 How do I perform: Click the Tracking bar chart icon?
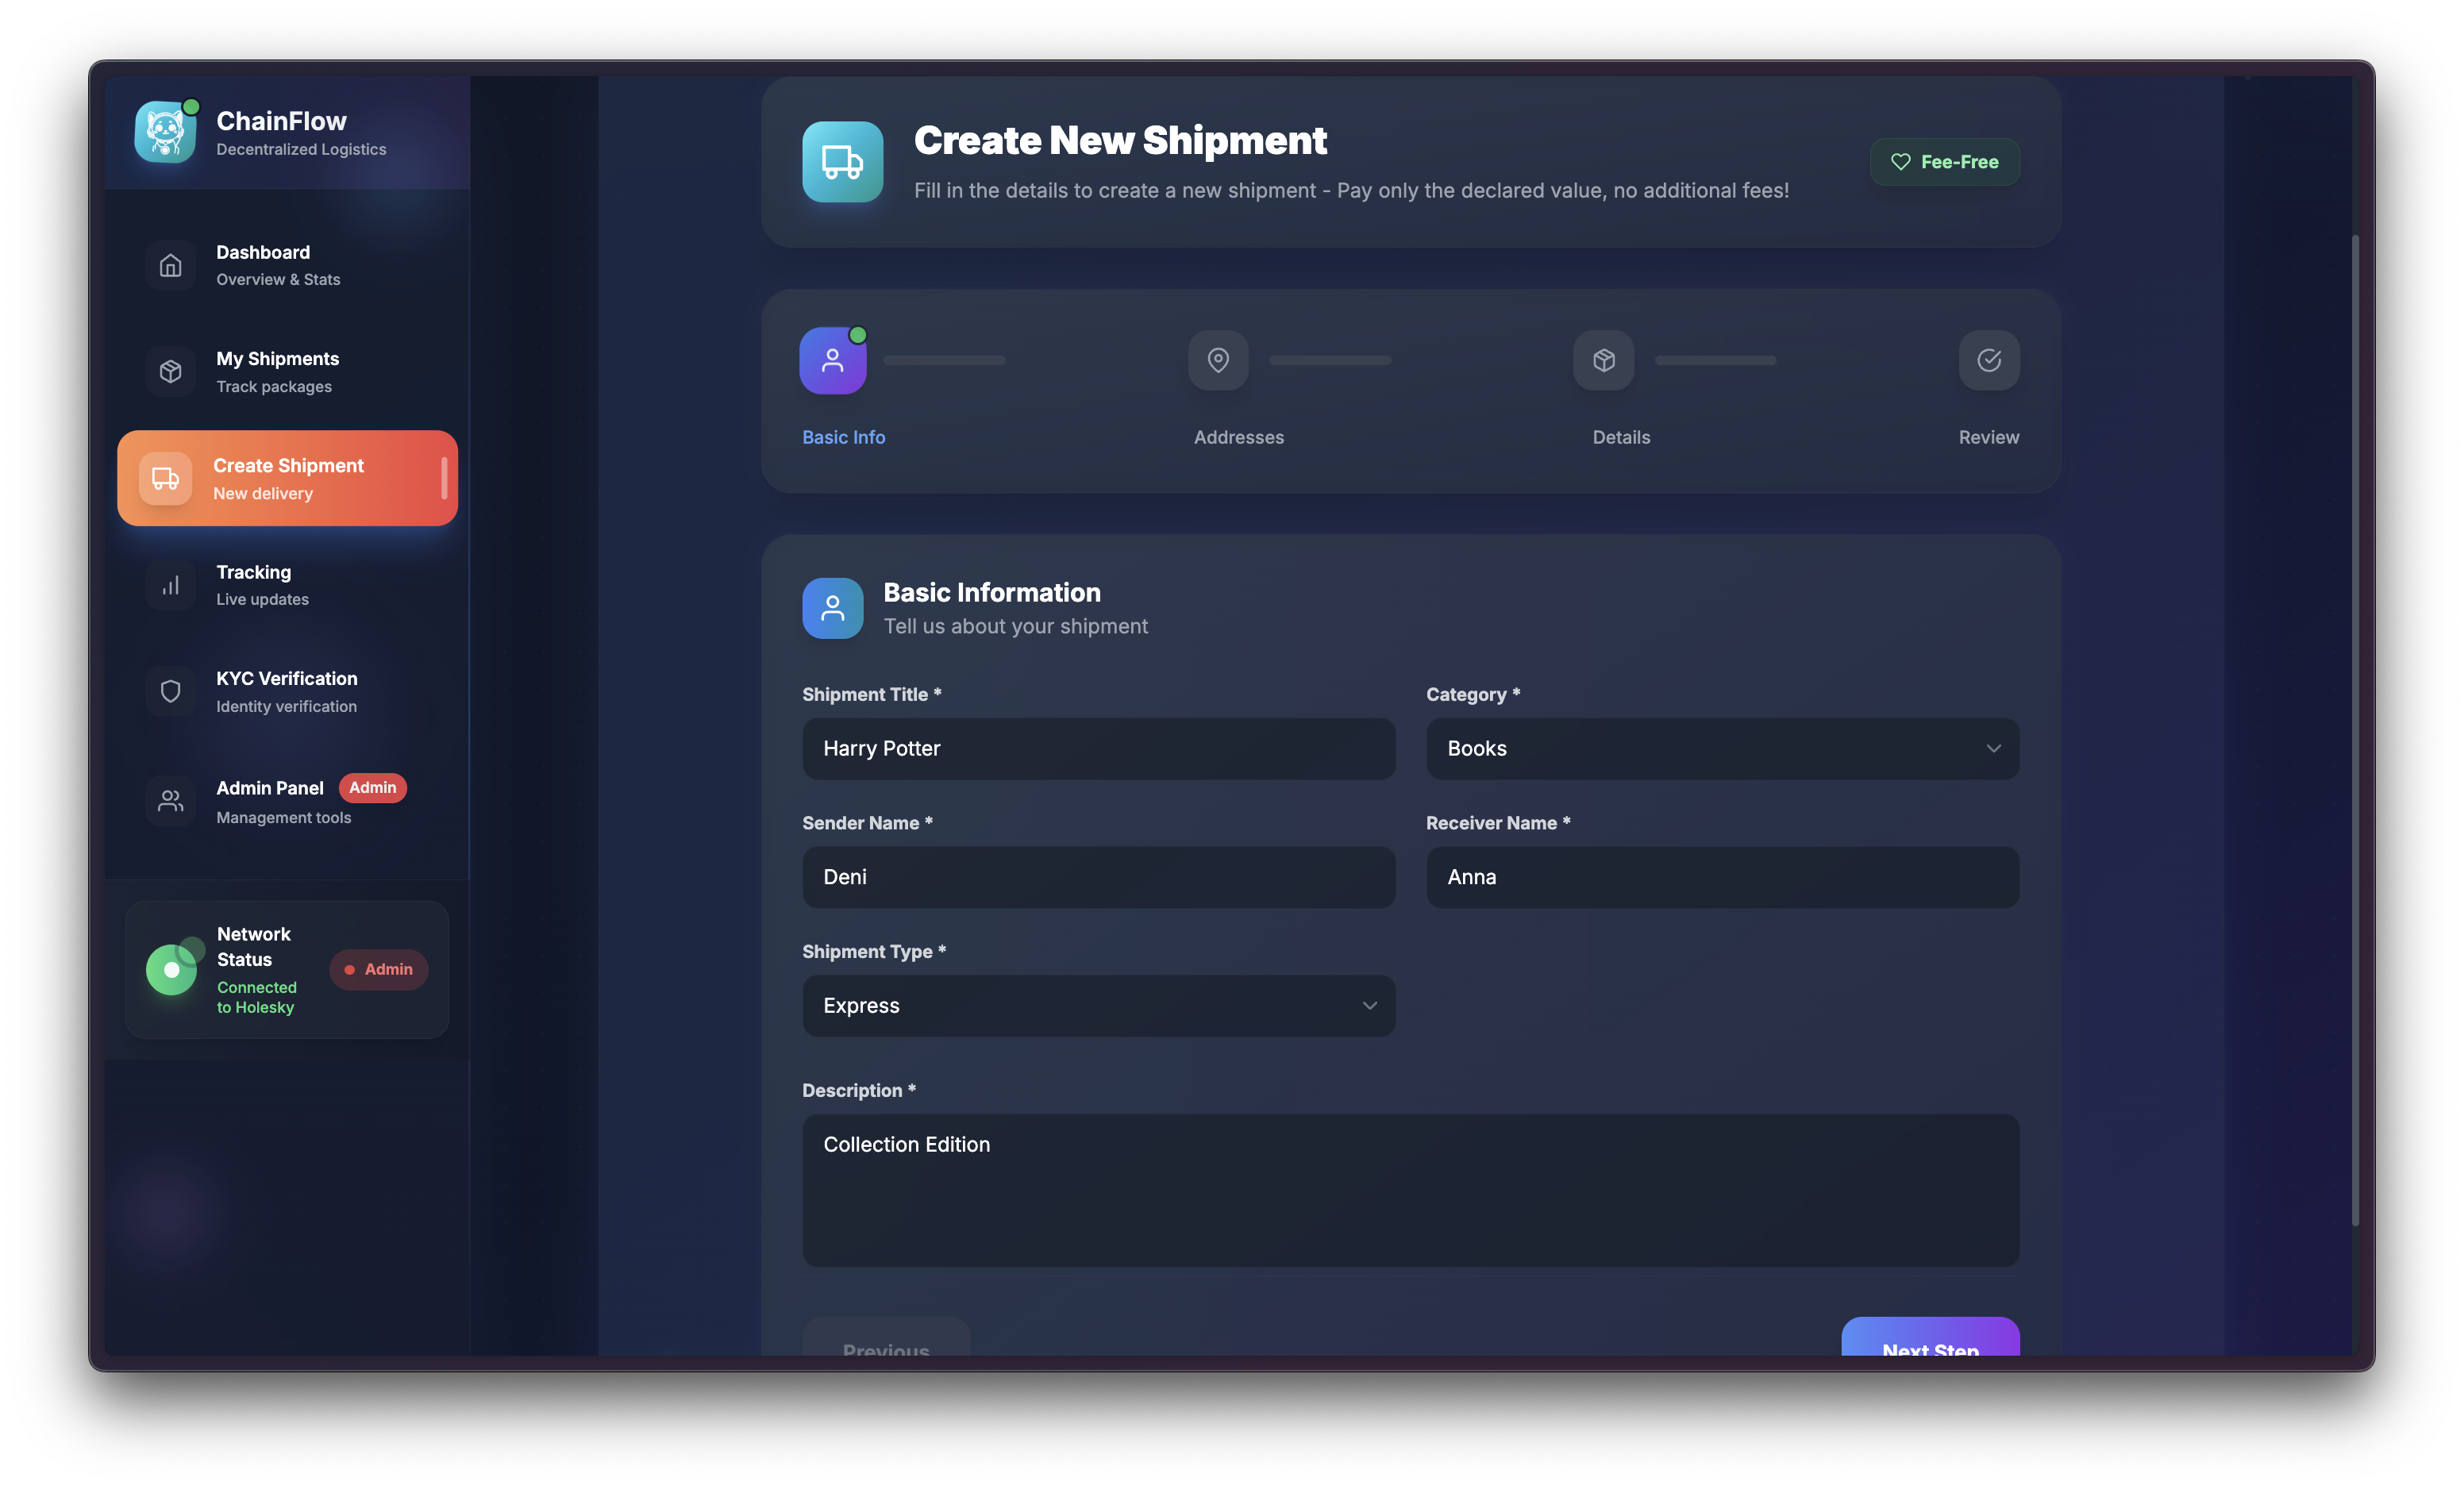point(171,585)
